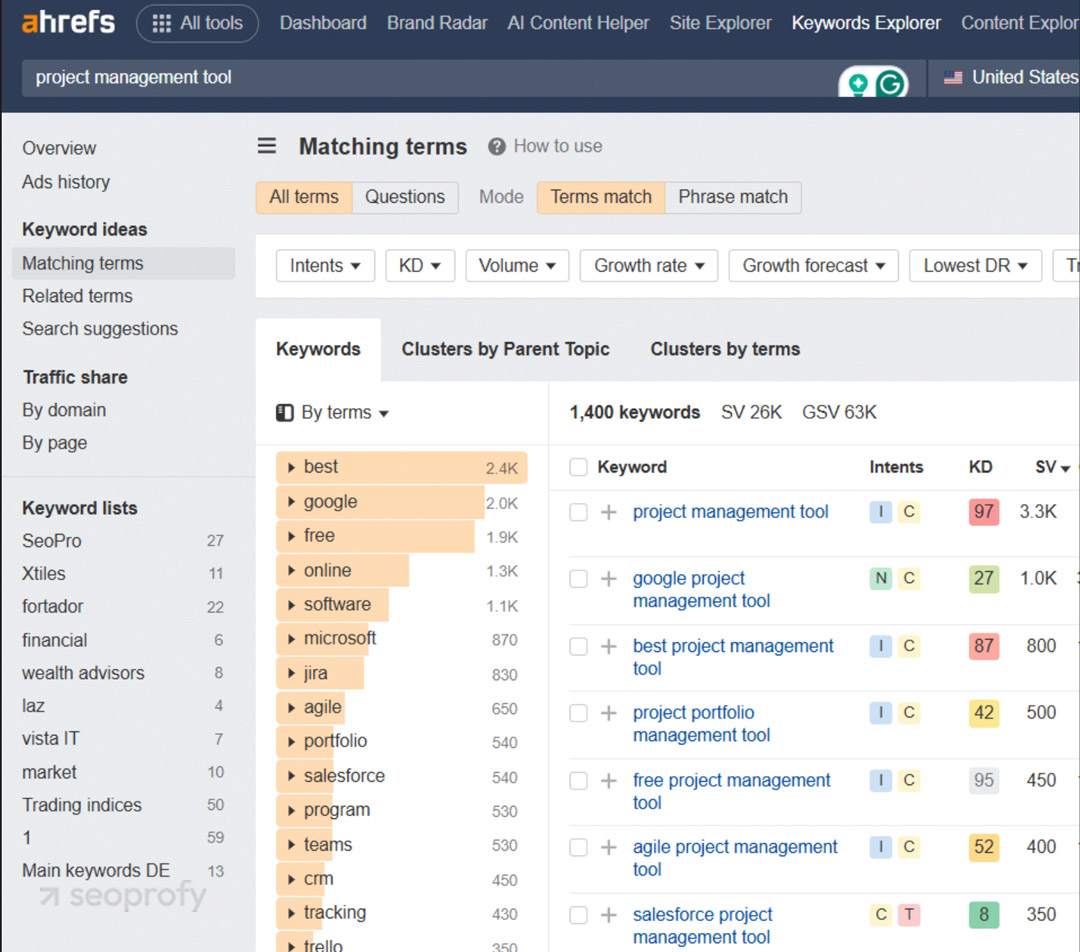The width and height of the screenshot is (1080, 952).
Task: Switch mode to Phrase match
Action: (x=733, y=197)
